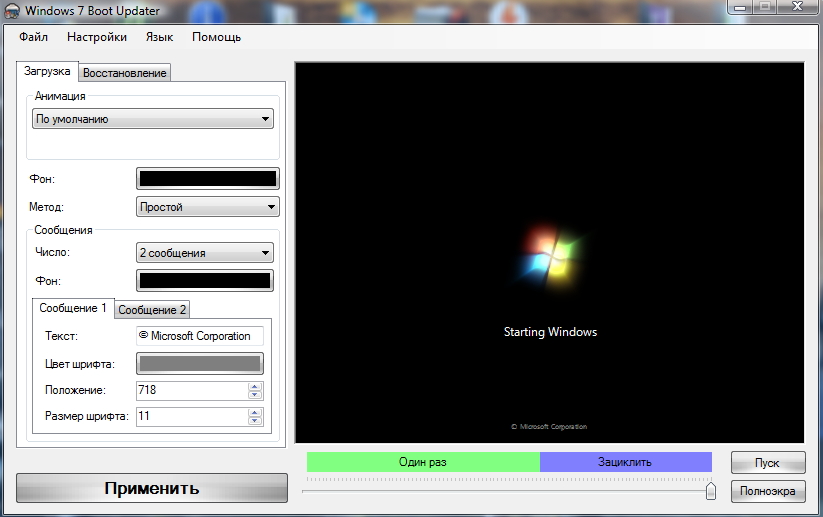Click the Полноэкра button

(x=767, y=491)
